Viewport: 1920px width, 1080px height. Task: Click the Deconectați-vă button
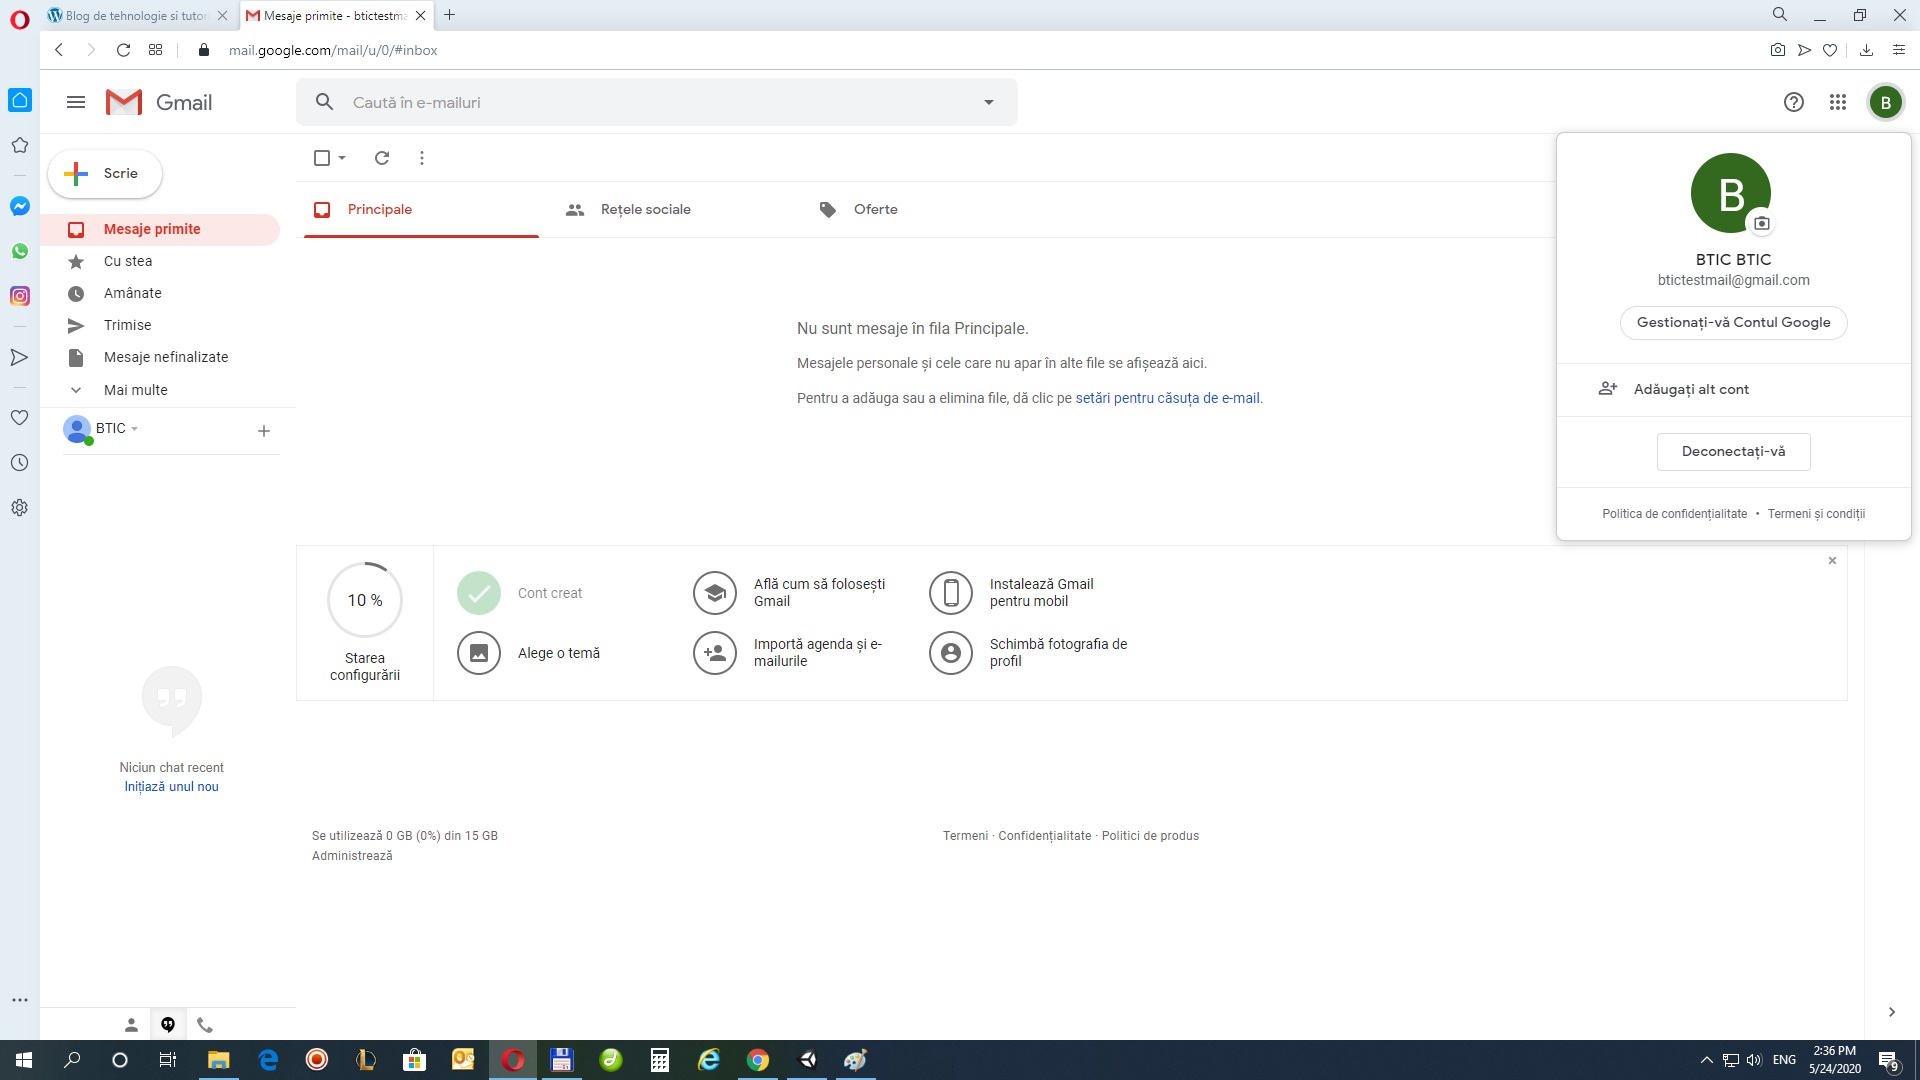1733,451
